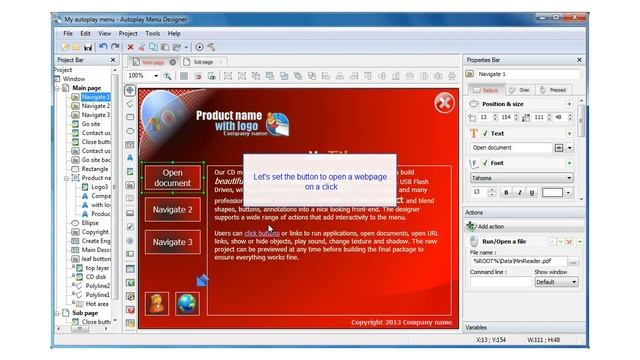
Task: Undo the last action
Action: coord(103,47)
